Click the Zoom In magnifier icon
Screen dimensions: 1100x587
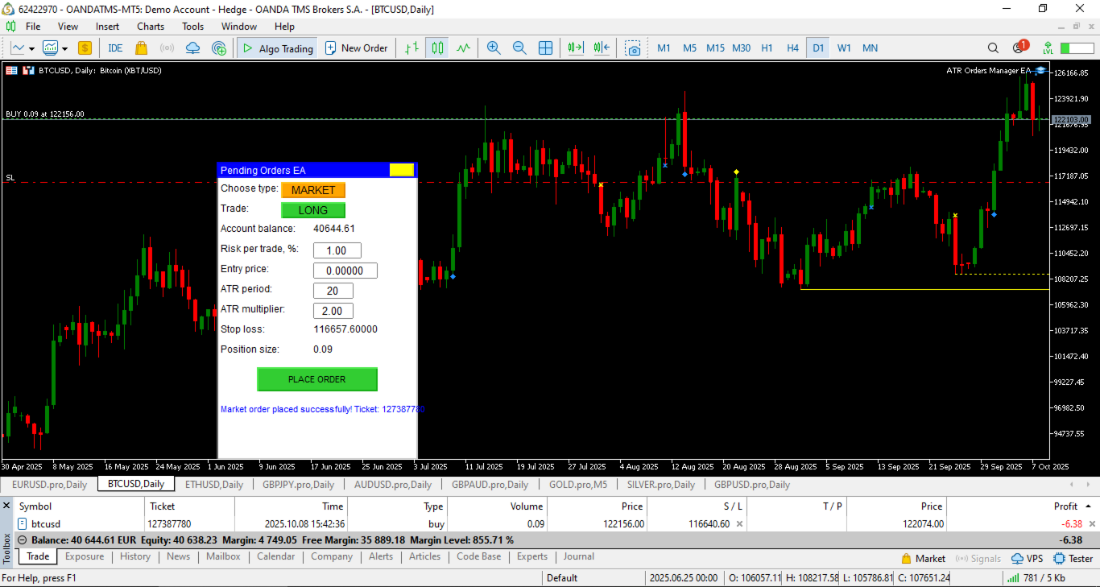coord(494,47)
